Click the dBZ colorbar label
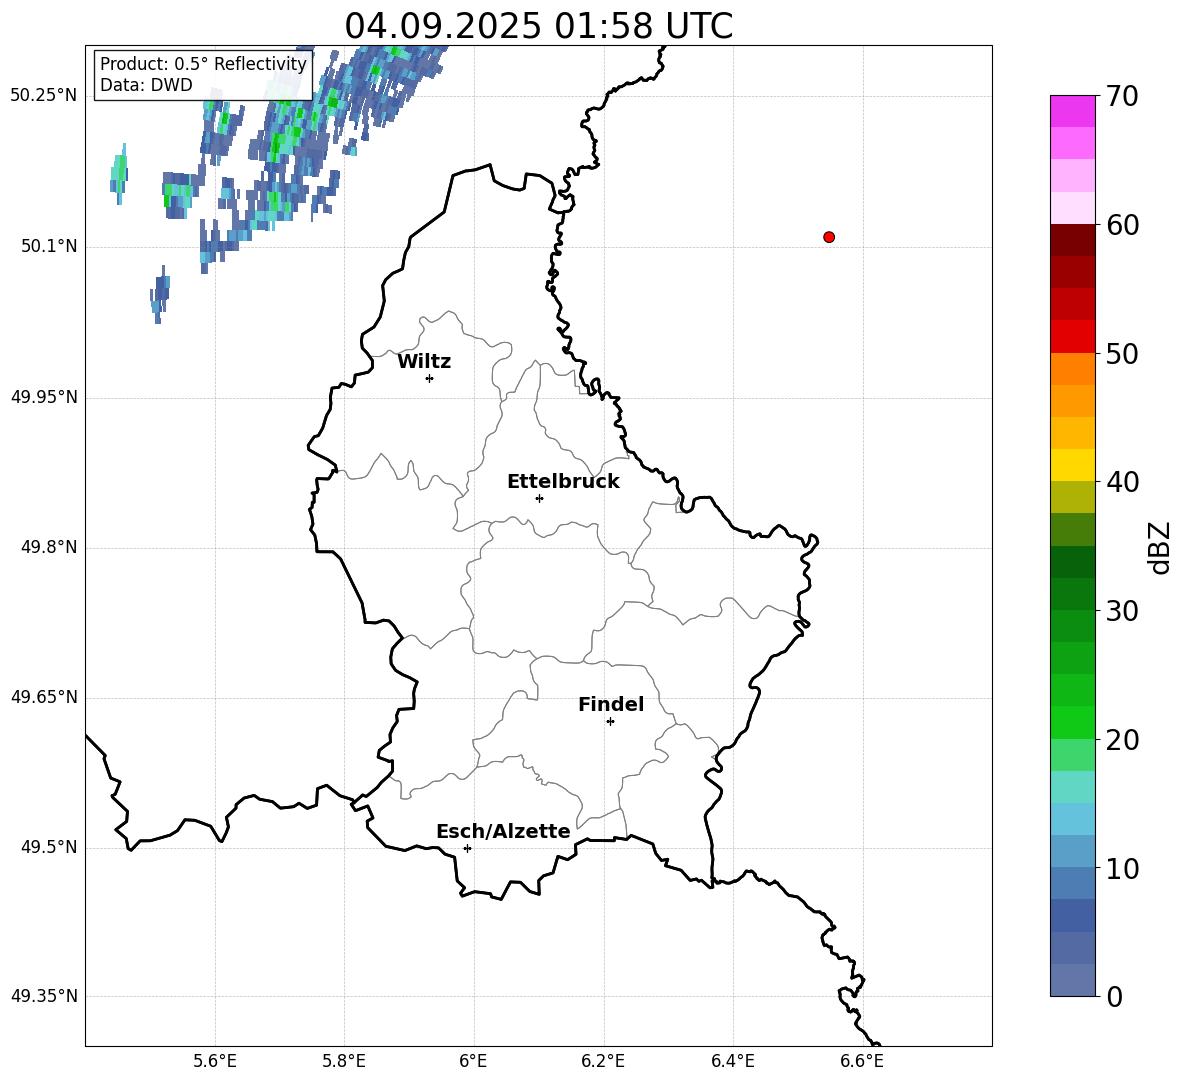 (1159, 547)
